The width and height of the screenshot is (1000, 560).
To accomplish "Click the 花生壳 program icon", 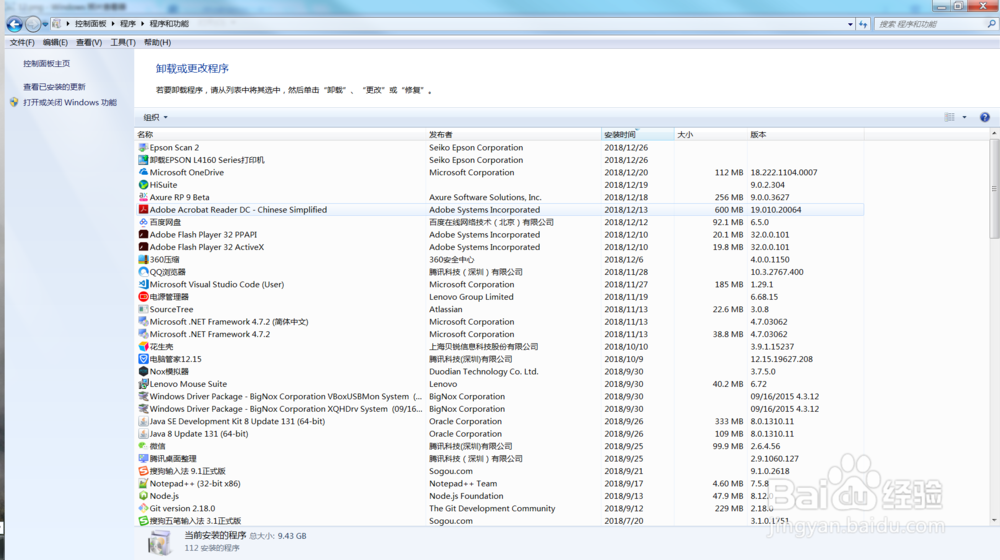I will point(143,346).
